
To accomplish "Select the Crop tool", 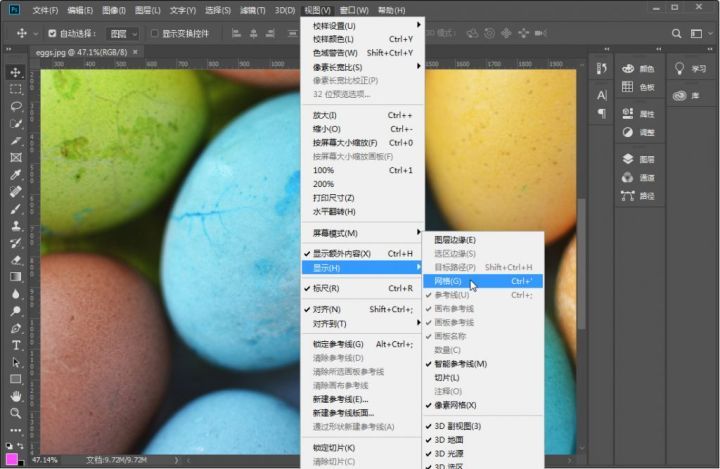I will point(16,141).
